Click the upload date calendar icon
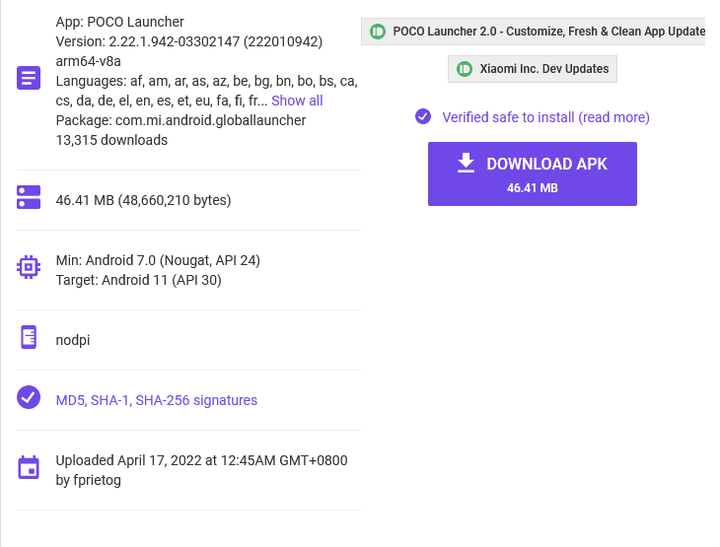This screenshot has height=547, width=720. pyautogui.click(x=28, y=468)
